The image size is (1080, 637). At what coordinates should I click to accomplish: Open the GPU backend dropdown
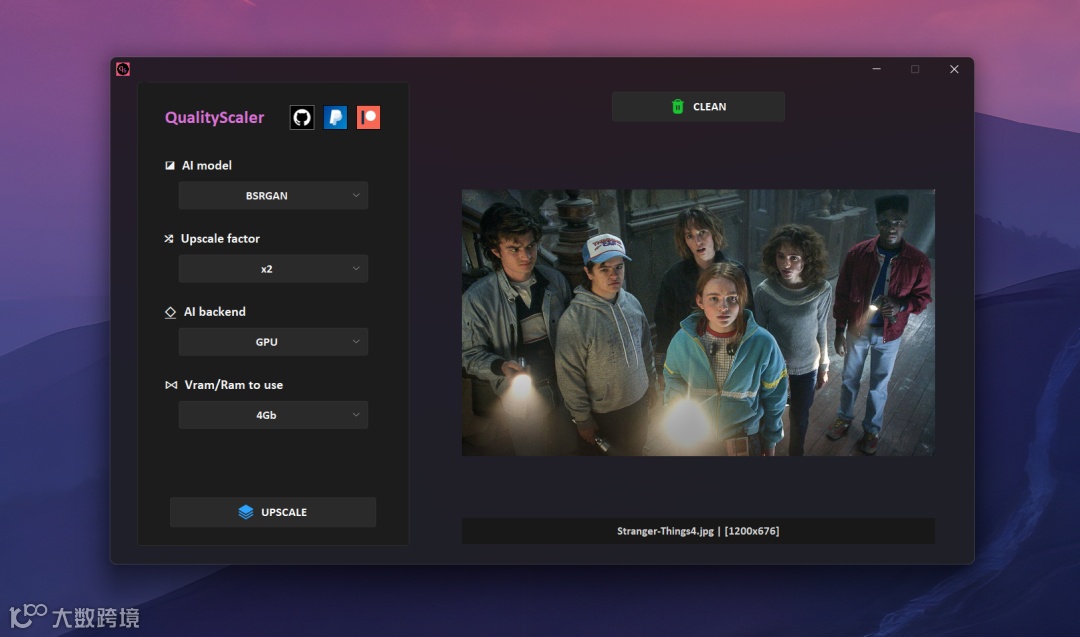[x=273, y=342]
